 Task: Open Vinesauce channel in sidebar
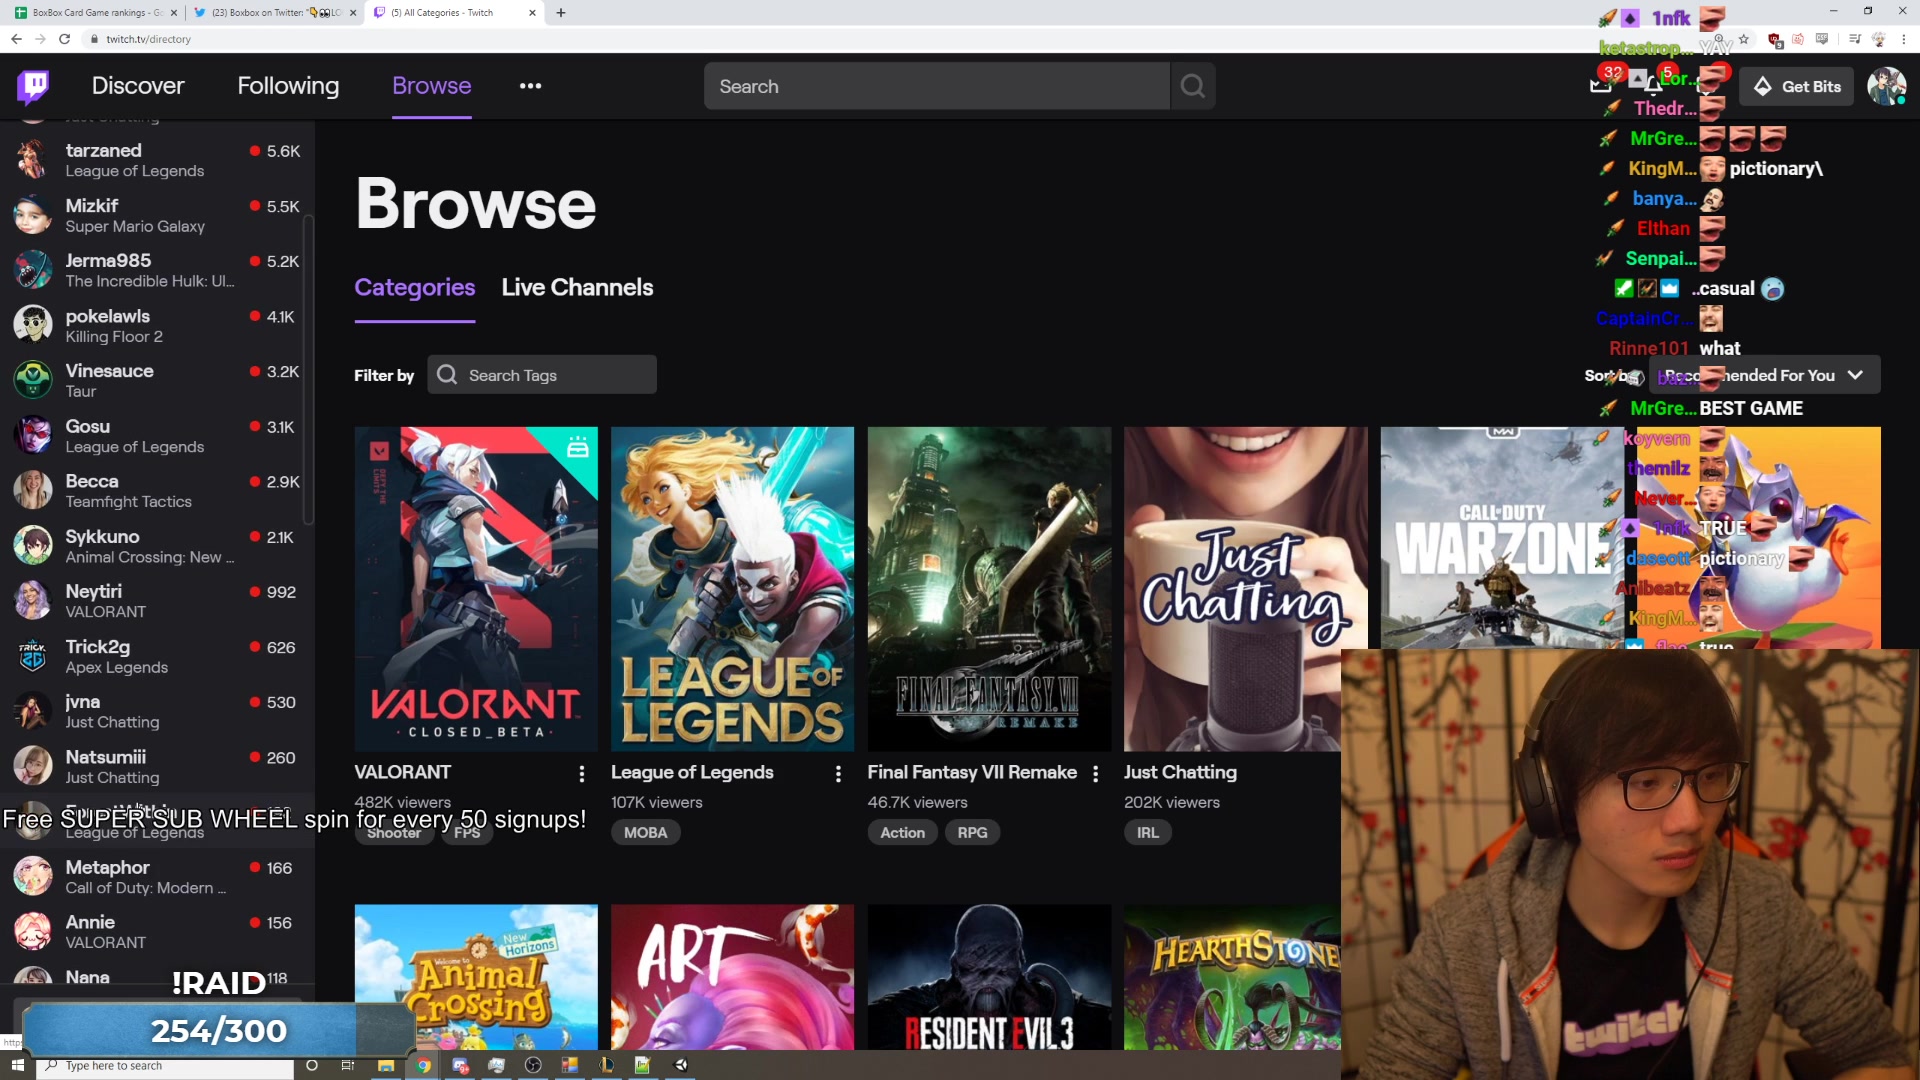[156, 380]
